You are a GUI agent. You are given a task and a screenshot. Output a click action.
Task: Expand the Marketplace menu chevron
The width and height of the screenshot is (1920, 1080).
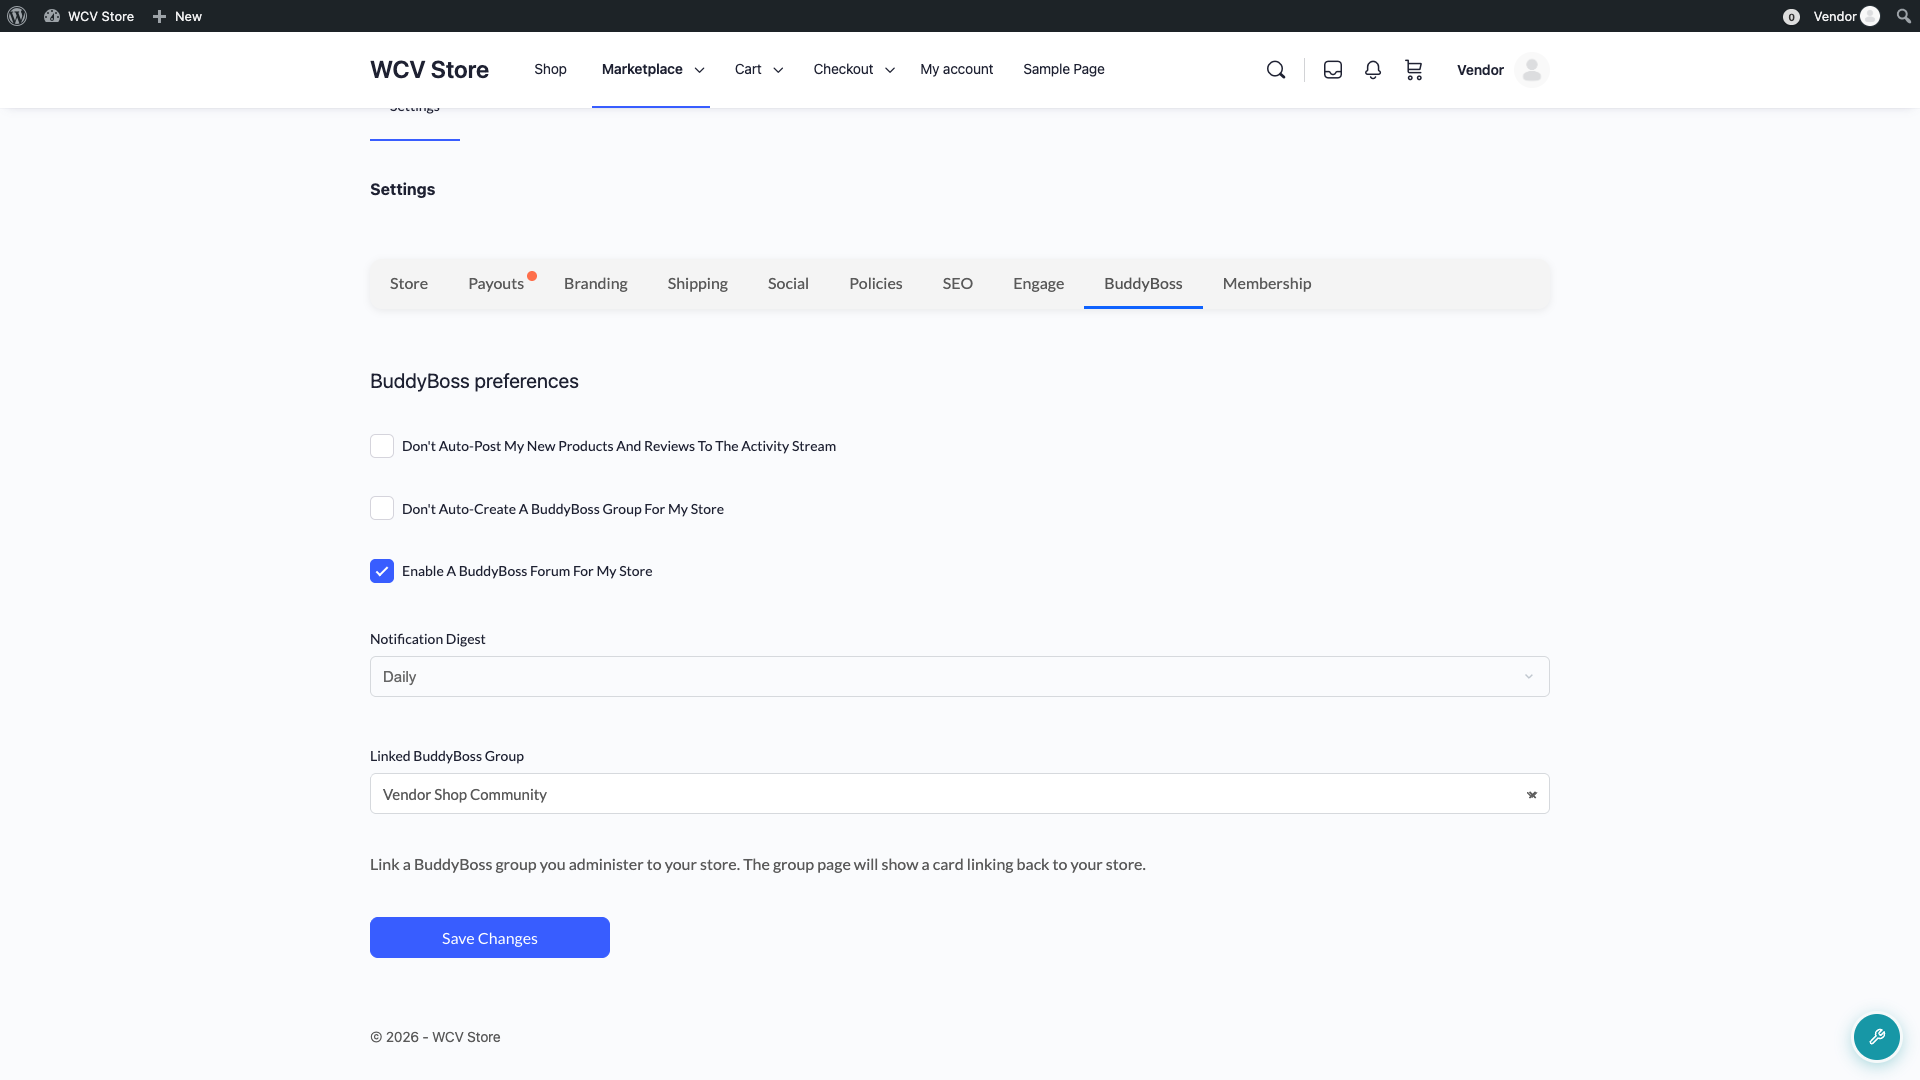[x=699, y=70]
